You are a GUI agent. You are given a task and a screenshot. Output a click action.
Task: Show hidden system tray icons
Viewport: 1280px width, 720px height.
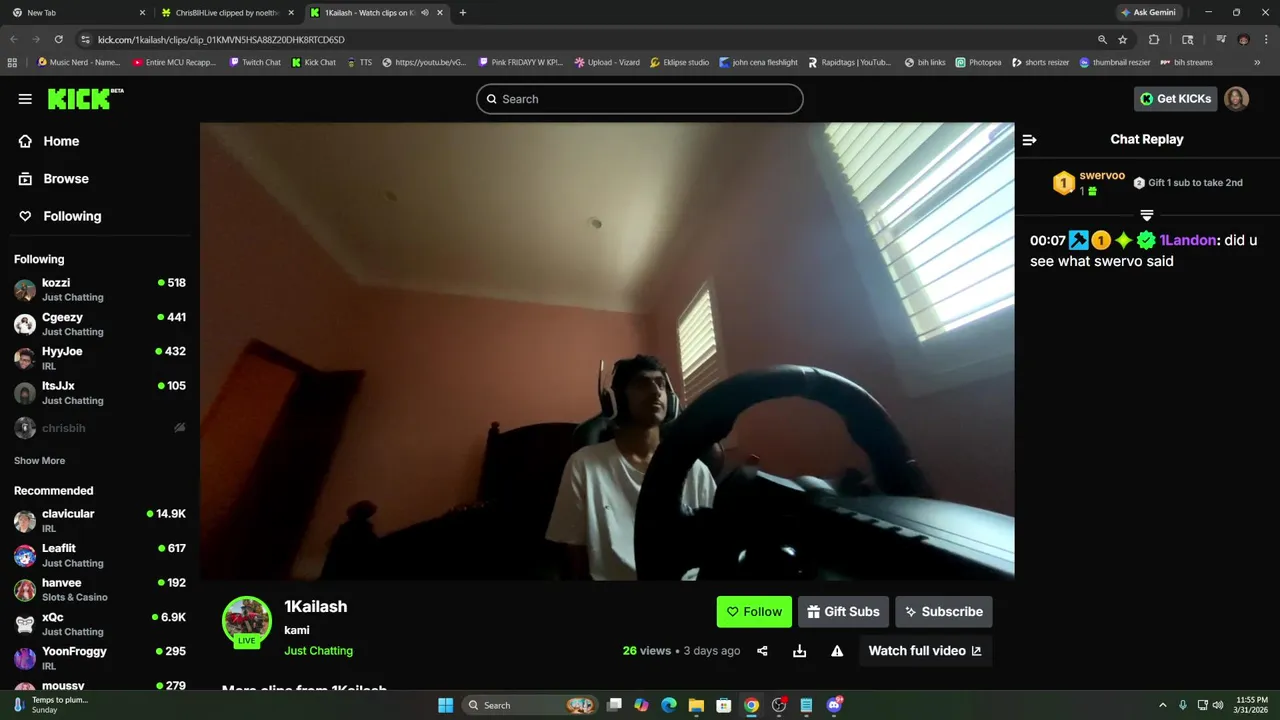[x=1163, y=705]
